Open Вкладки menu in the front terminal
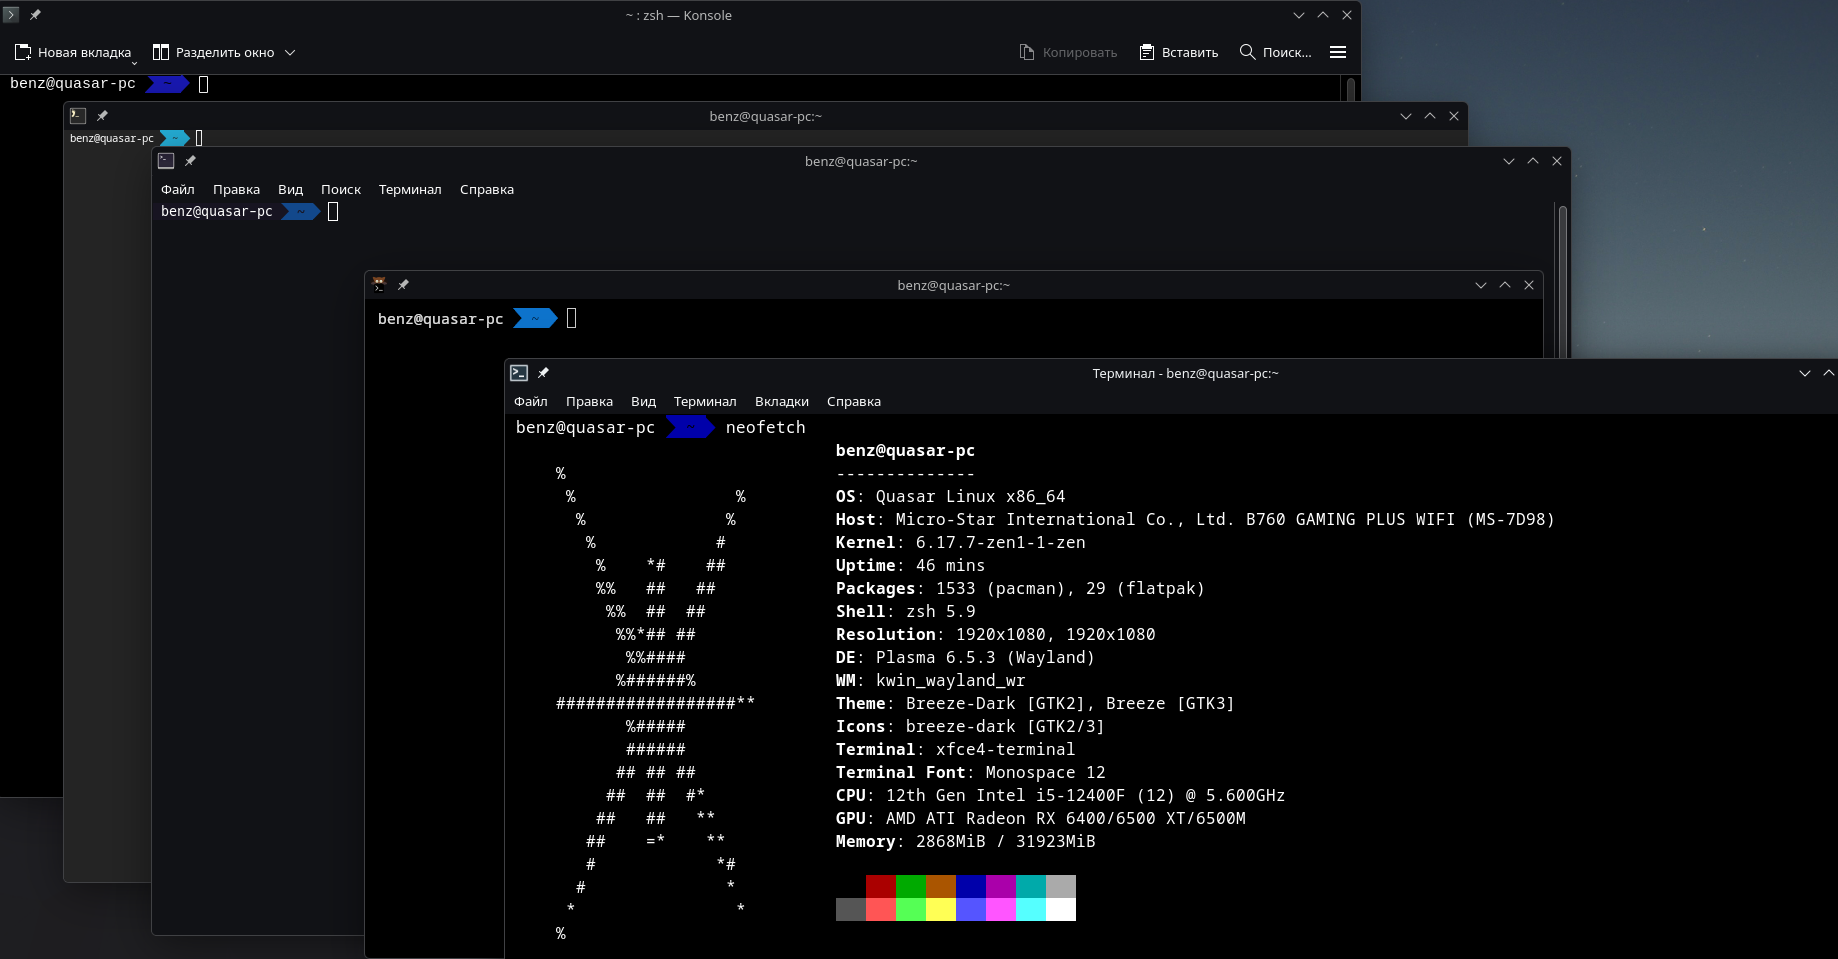 coord(781,401)
